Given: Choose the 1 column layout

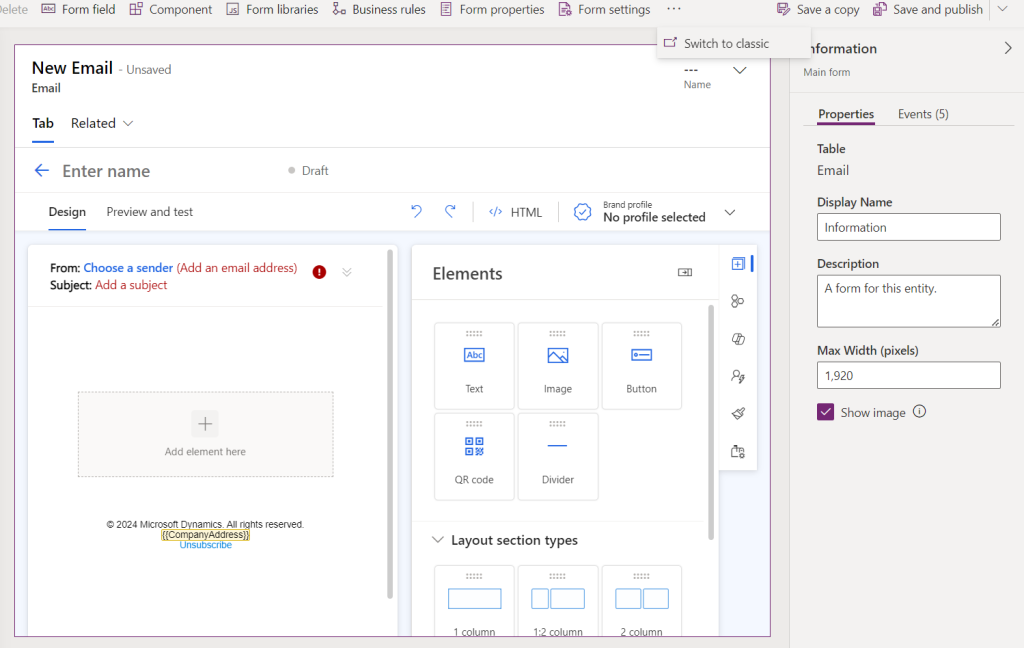Looking at the screenshot, I should (x=474, y=601).
